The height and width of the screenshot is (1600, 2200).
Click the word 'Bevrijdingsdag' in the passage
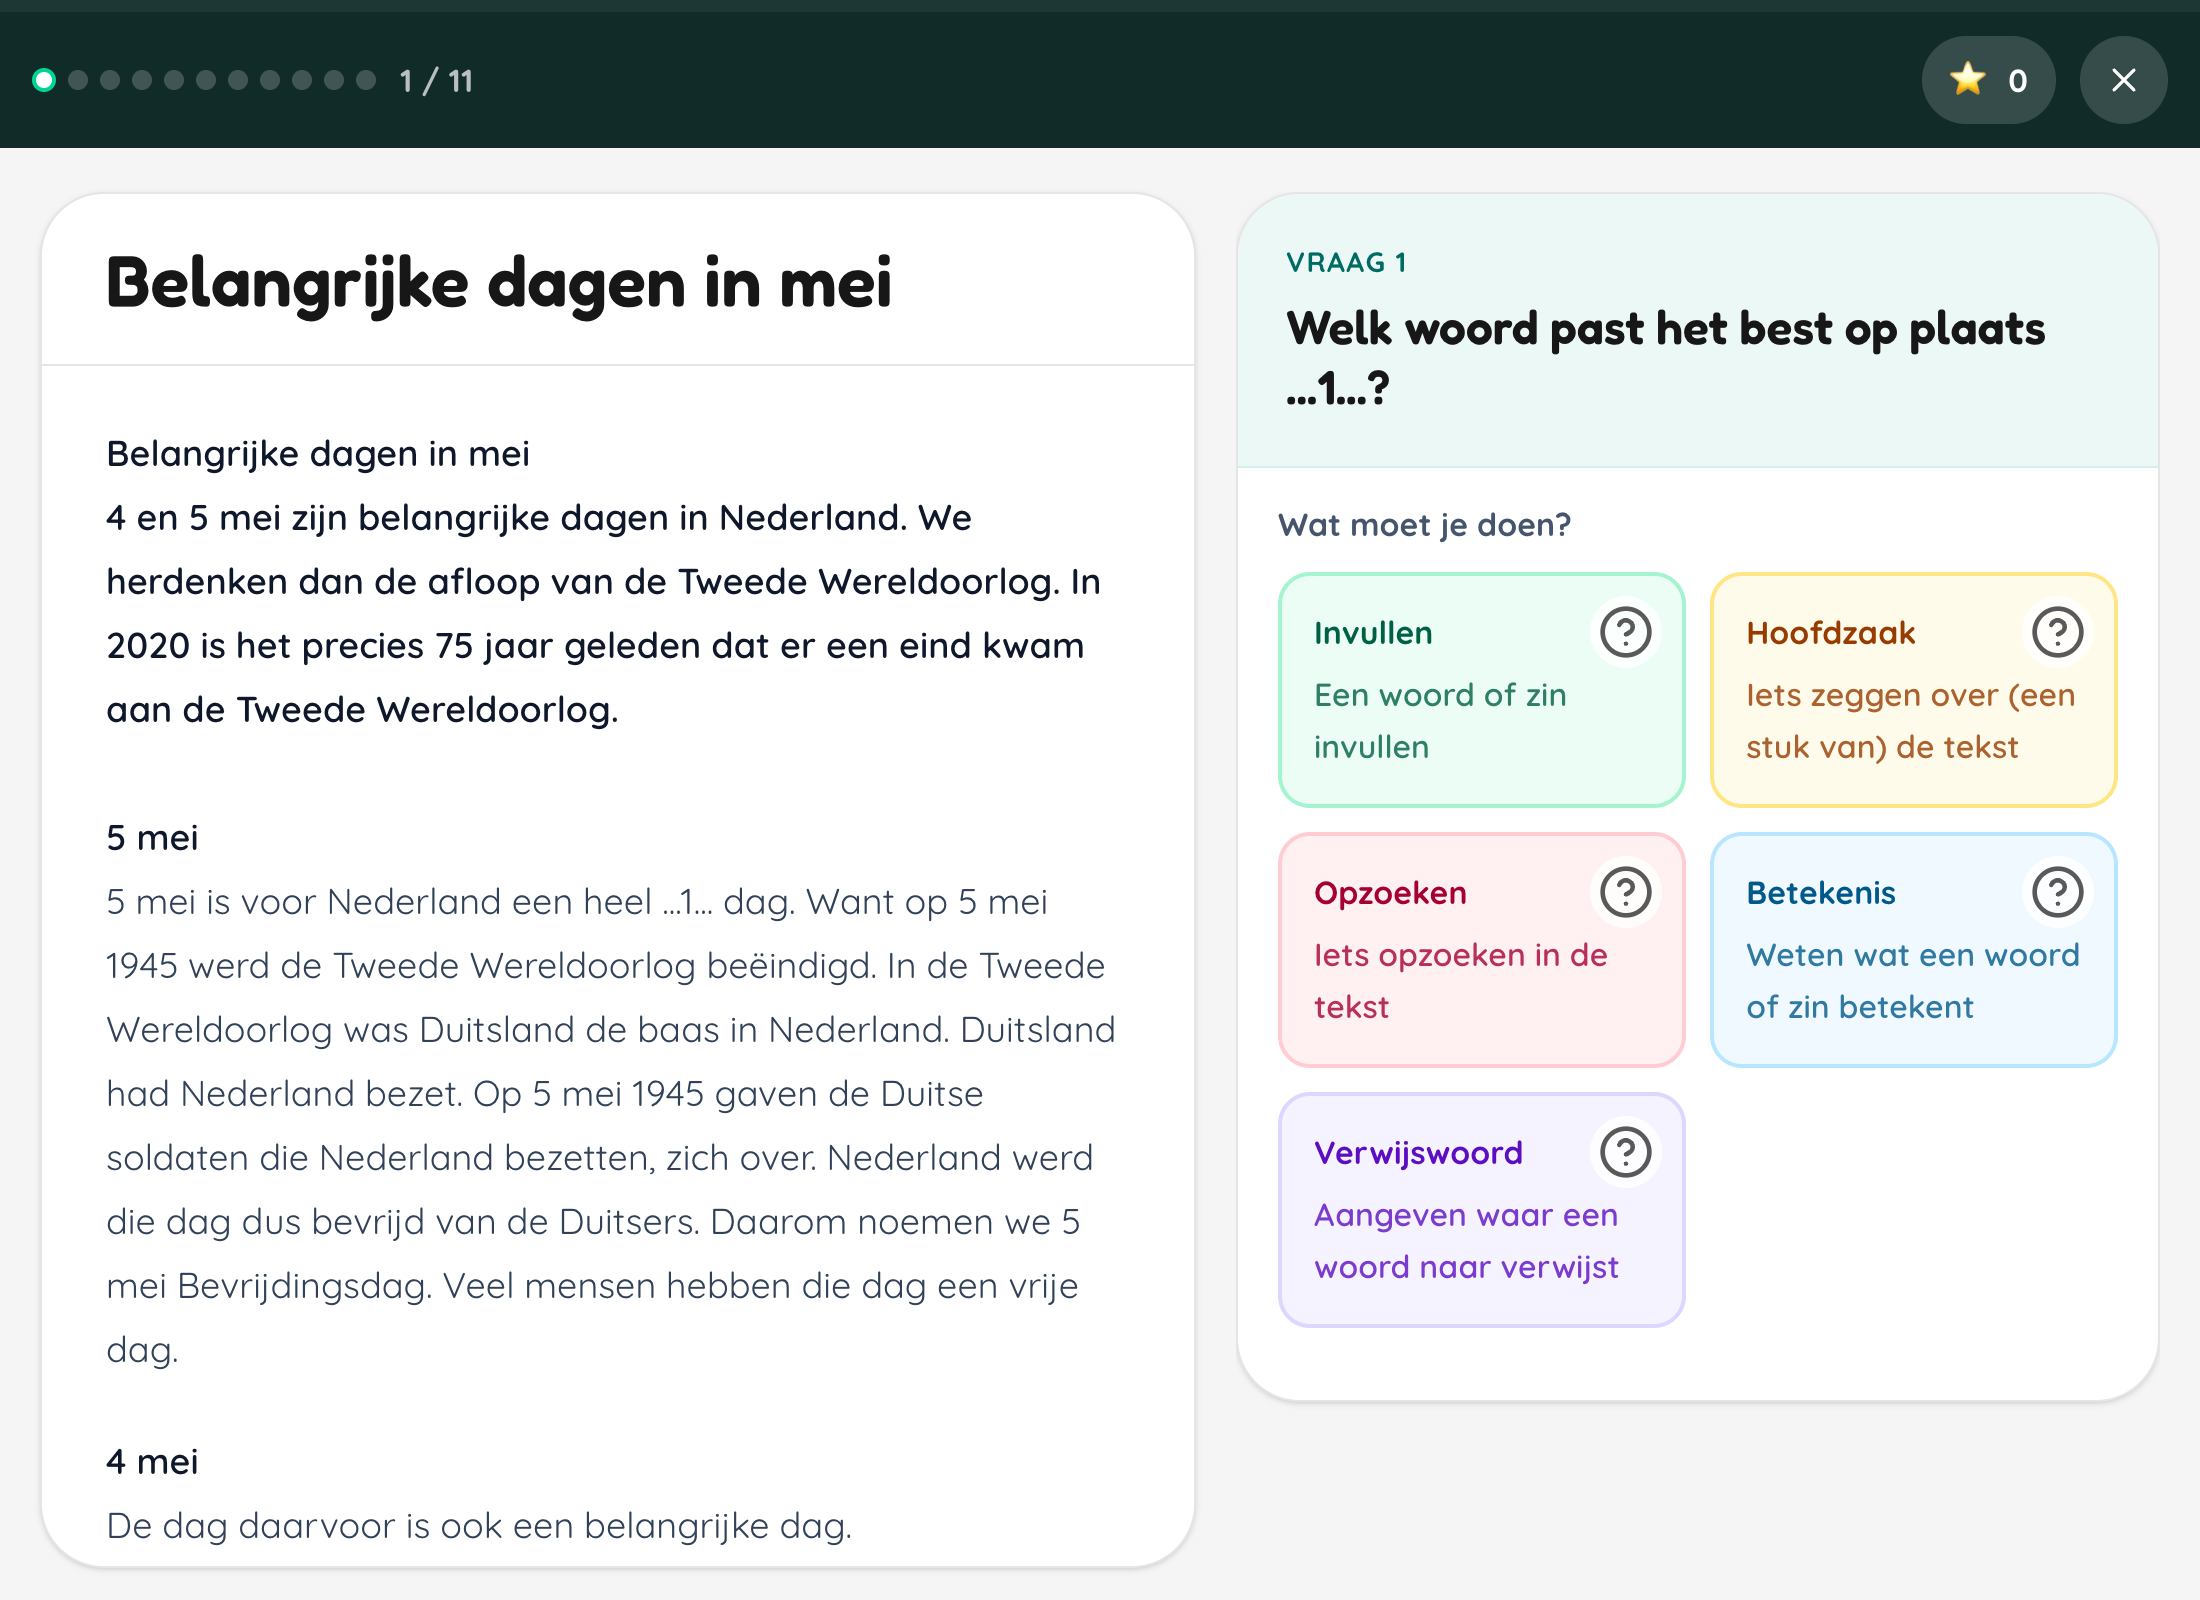pos(305,1287)
